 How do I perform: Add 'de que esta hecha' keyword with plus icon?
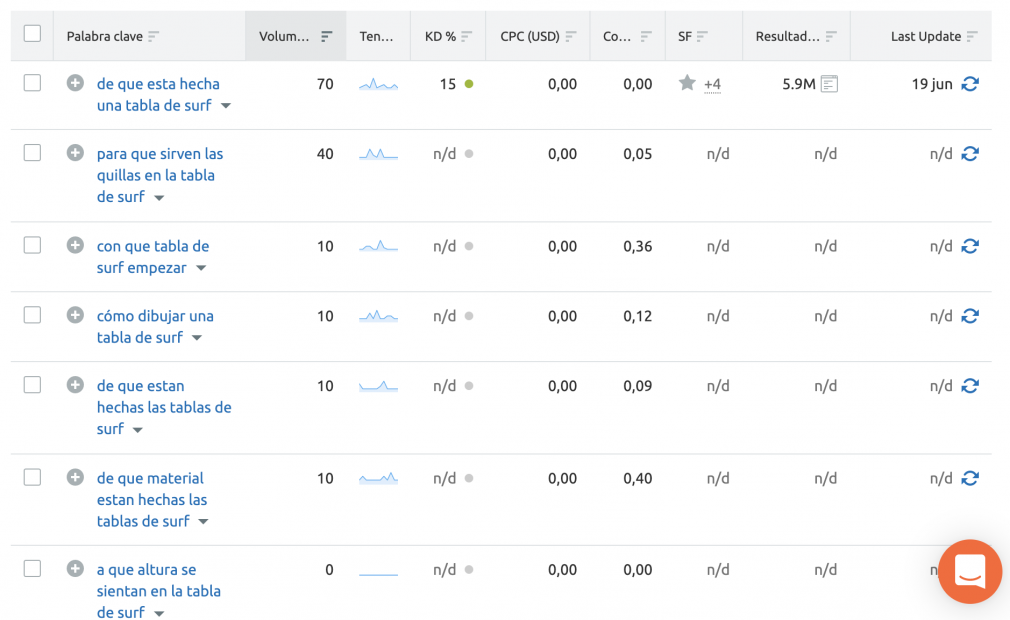pyautogui.click(x=75, y=83)
